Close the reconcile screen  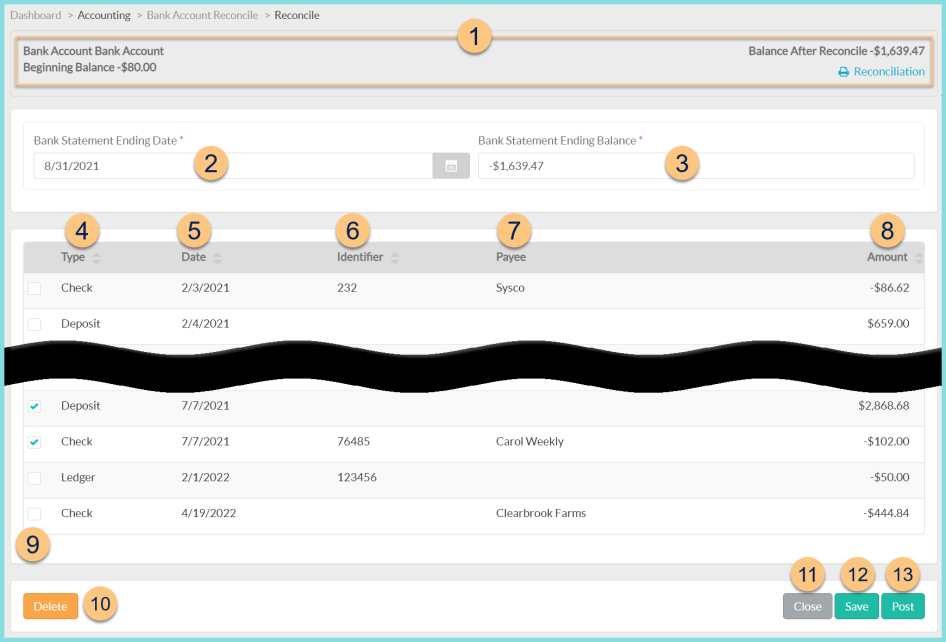(x=807, y=606)
